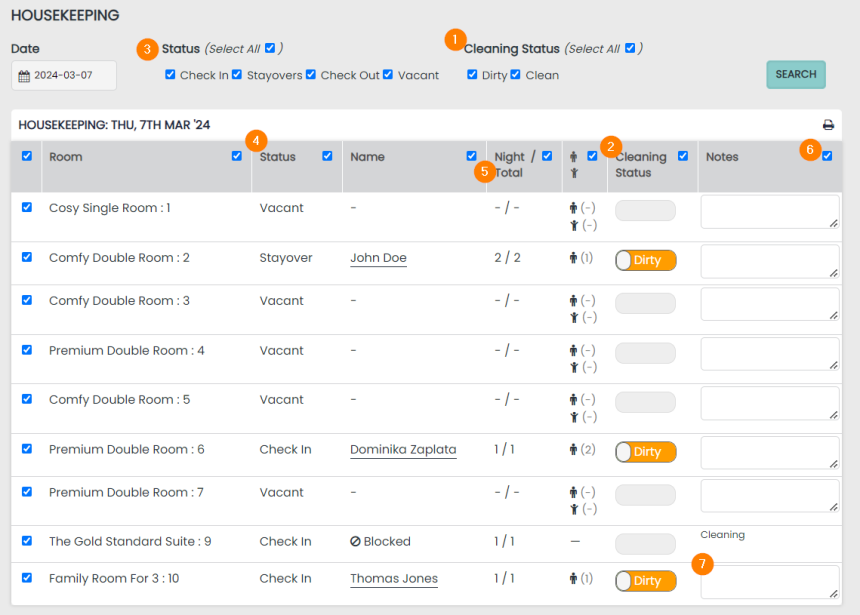Toggle Dirty switch for Comfy Double Room 2
Image resolution: width=860 pixels, height=615 pixels.
tap(646, 260)
